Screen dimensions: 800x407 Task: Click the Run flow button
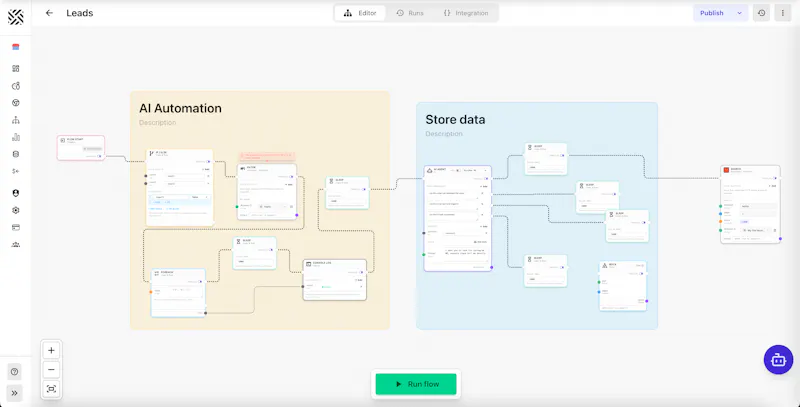click(x=416, y=384)
